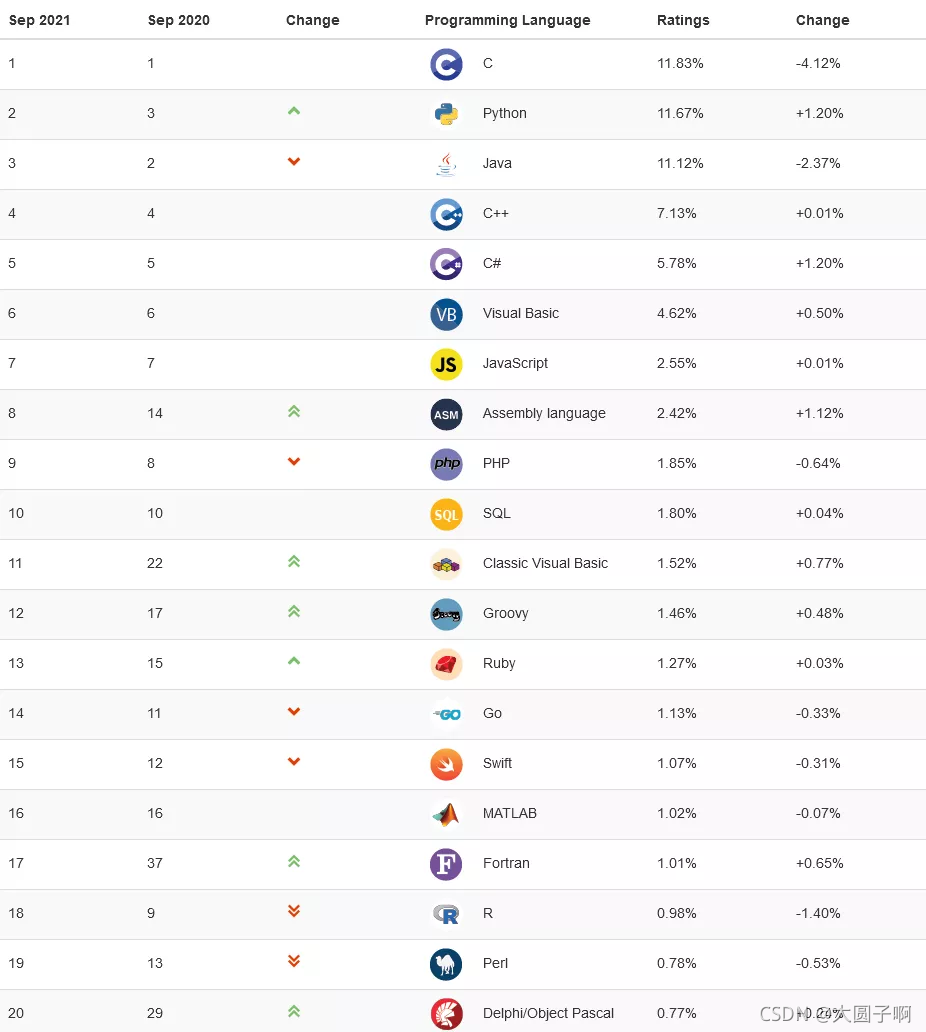Click the Python logo icon
The width and height of the screenshot is (926, 1032).
click(446, 114)
